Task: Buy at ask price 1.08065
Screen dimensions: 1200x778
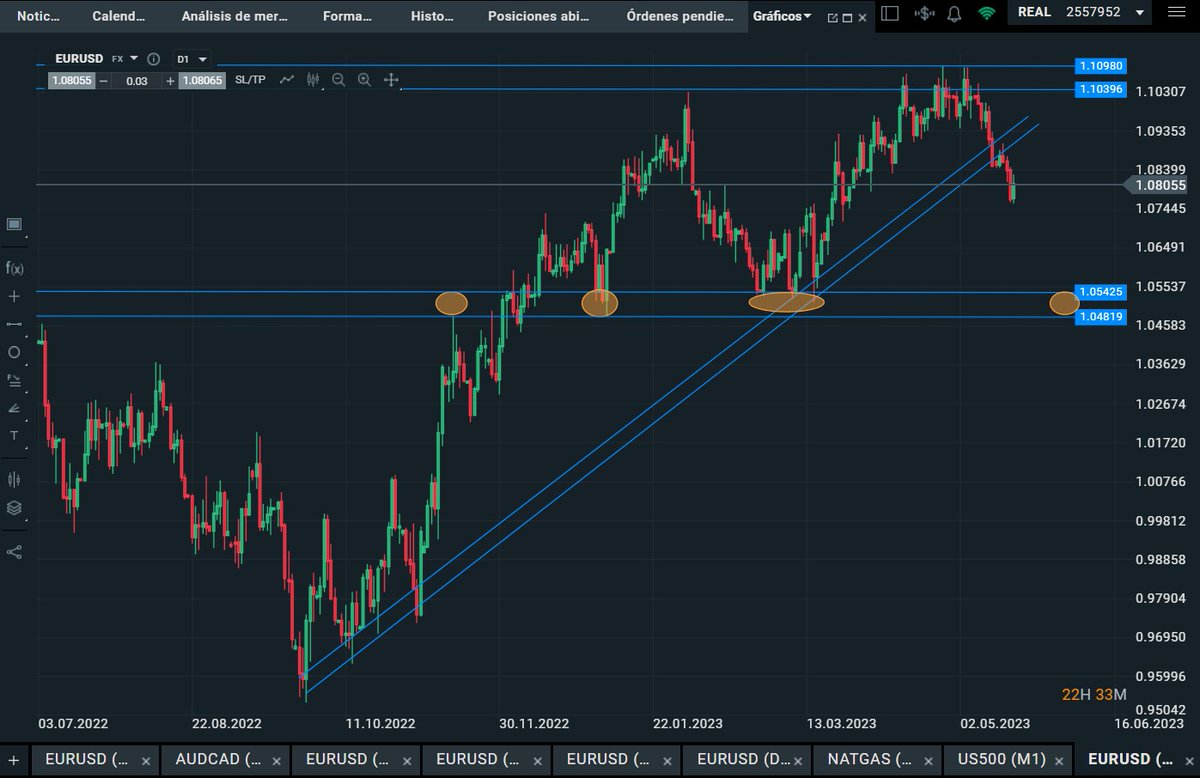Action: [202, 80]
